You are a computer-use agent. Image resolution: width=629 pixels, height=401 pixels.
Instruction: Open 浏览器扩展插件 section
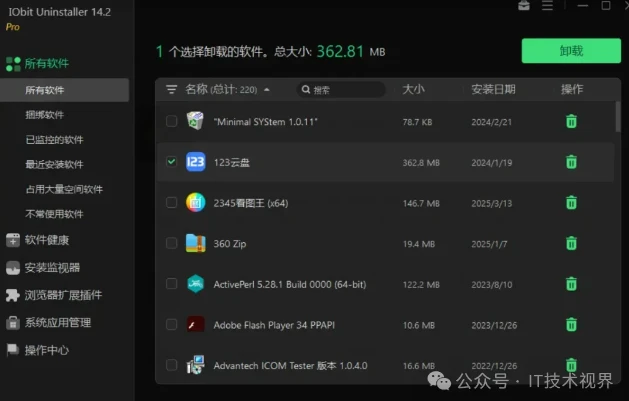pos(63,295)
